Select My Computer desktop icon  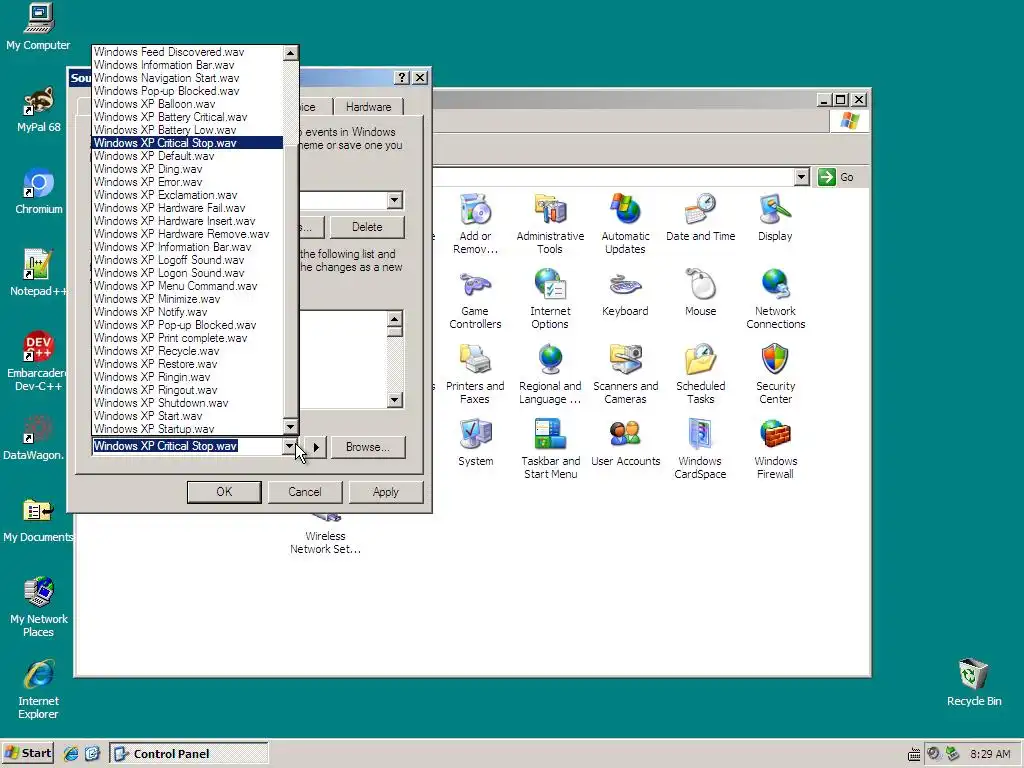click(38, 27)
